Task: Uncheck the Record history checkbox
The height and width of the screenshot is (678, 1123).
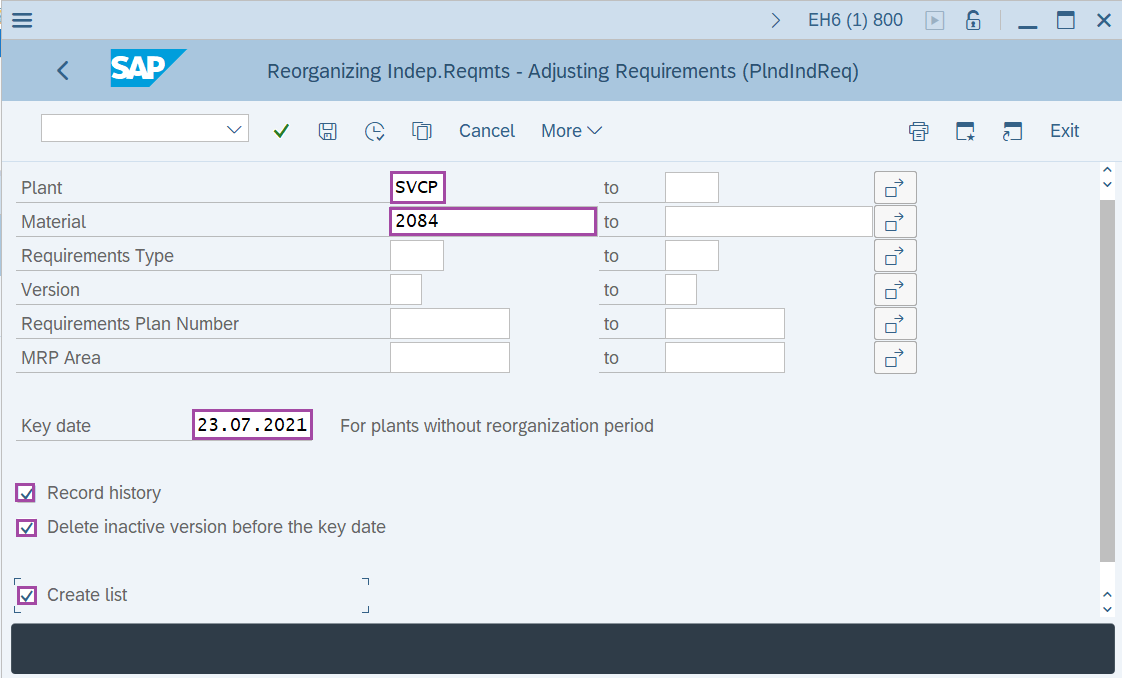Action: [27, 493]
